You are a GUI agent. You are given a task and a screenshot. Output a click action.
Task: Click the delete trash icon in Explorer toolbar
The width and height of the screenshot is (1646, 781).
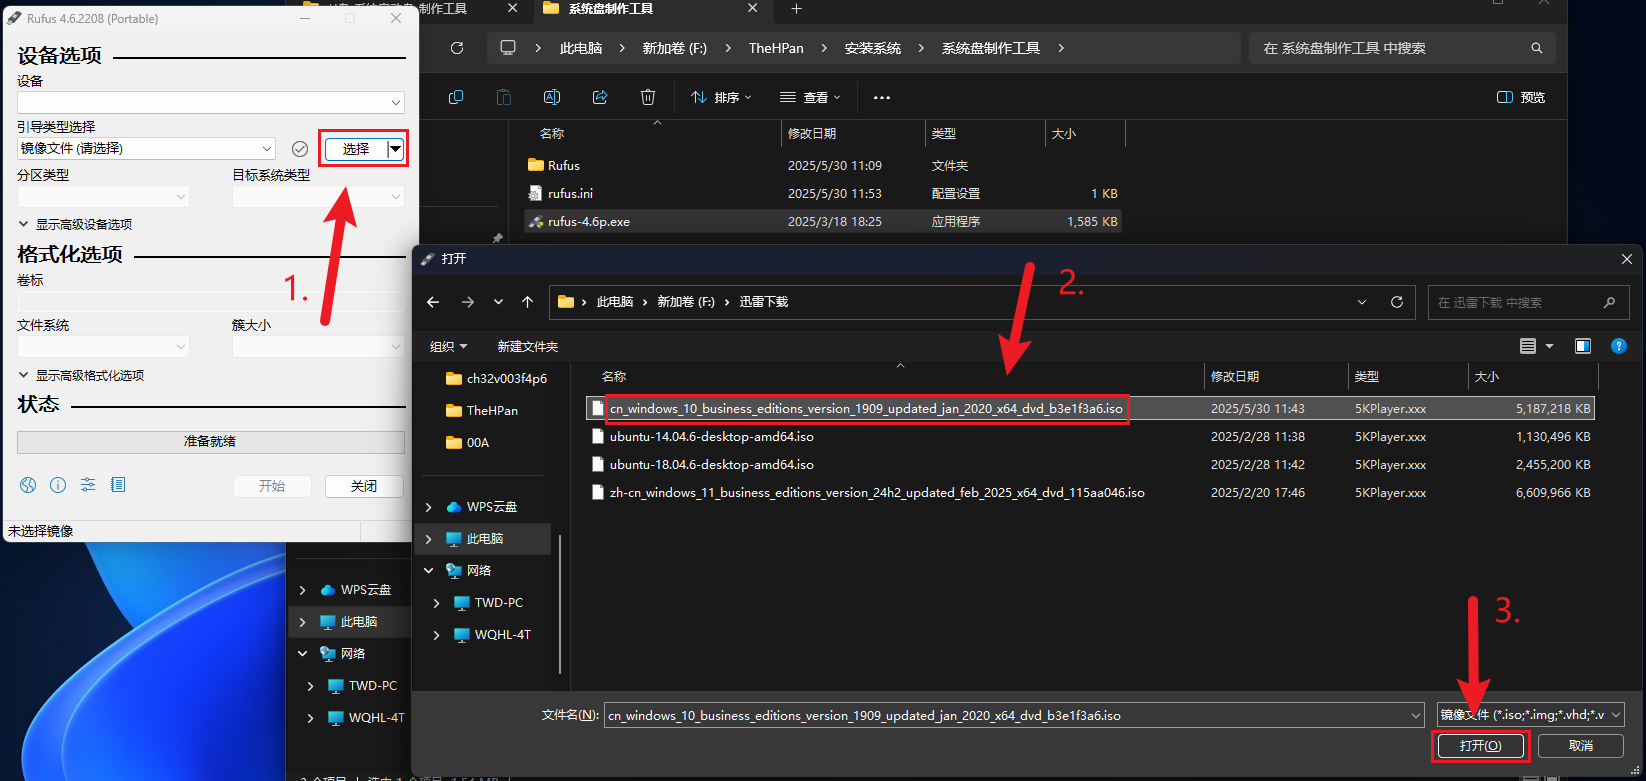click(x=648, y=97)
